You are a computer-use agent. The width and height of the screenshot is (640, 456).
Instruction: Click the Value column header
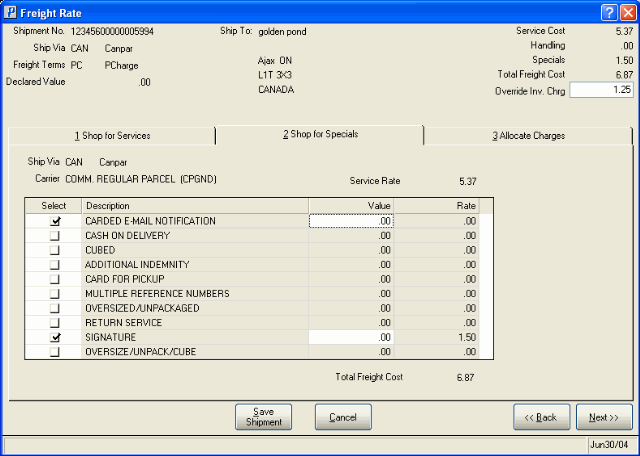point(351,206)
